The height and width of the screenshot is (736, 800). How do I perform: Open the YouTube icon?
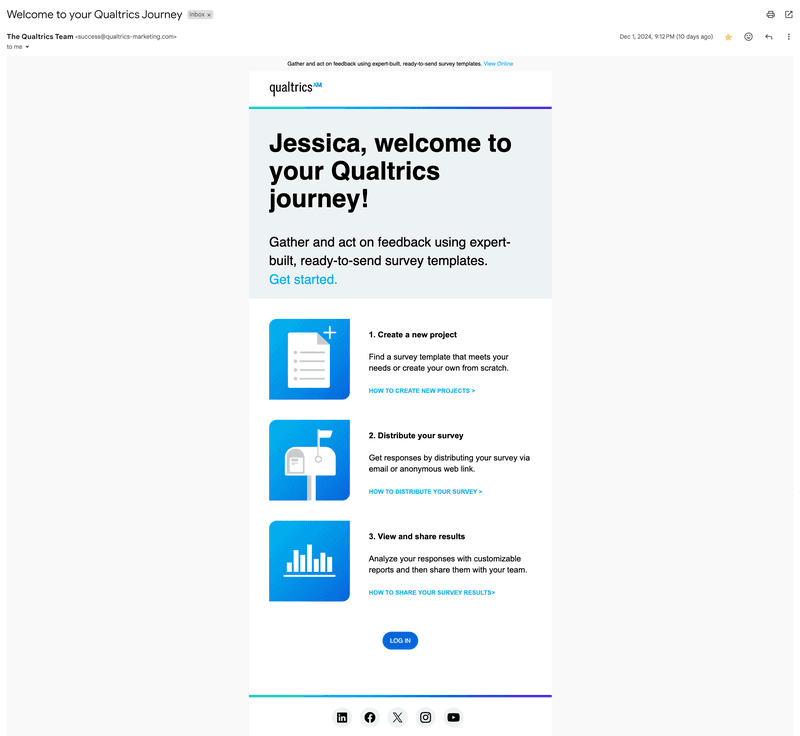pos(454,718)
